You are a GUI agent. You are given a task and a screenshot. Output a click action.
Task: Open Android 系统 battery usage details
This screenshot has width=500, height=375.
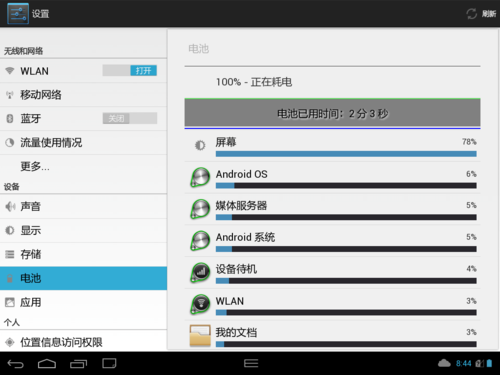[x=332, y=241]
